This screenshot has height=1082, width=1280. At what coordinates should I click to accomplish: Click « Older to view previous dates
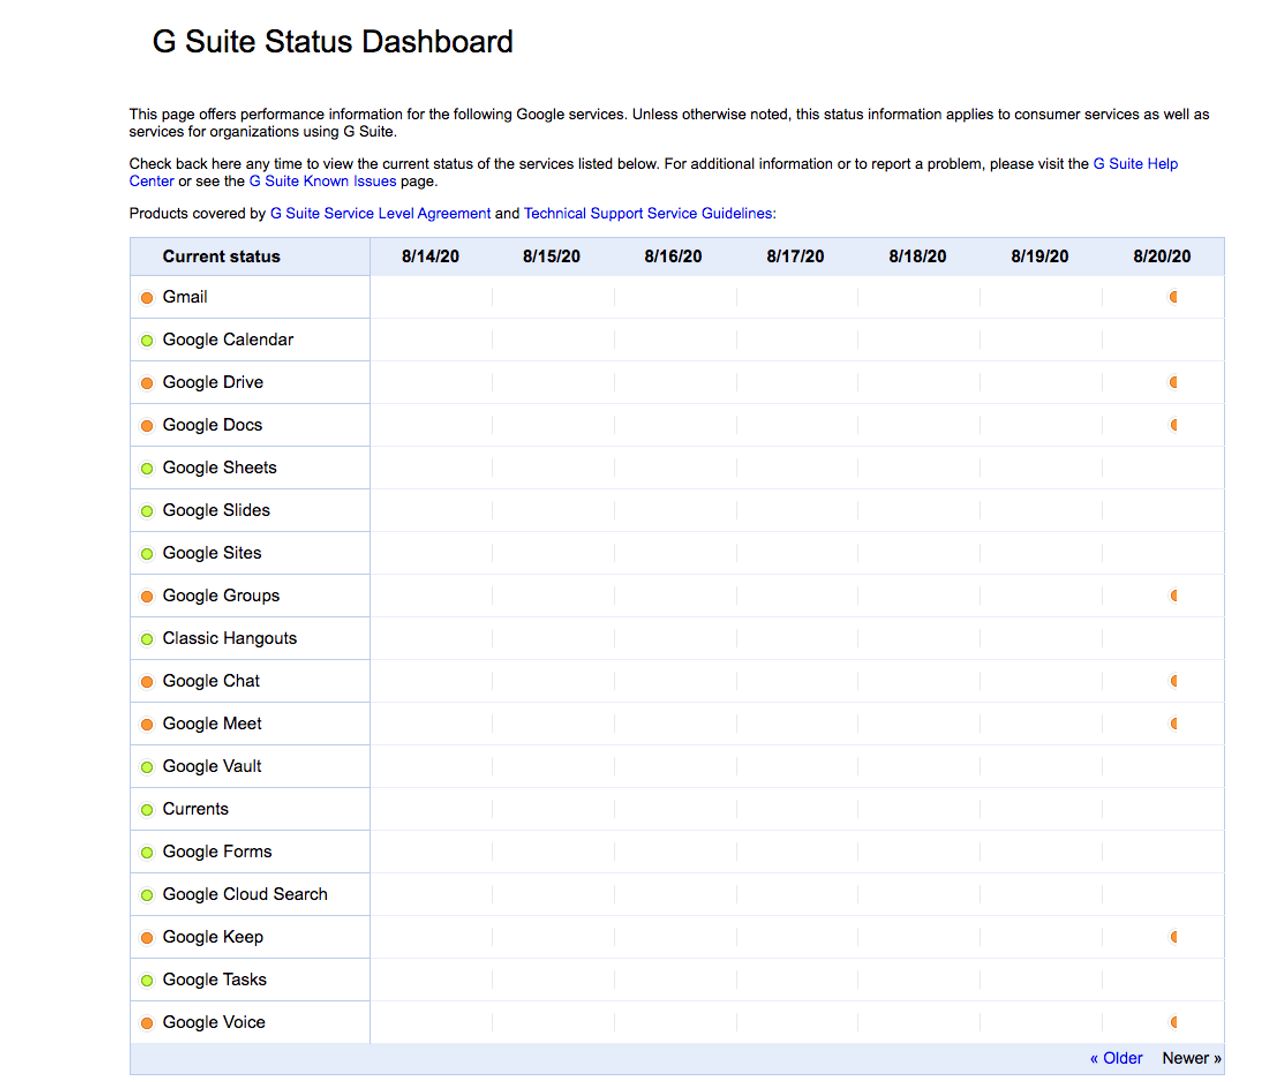(1117, 1057)
